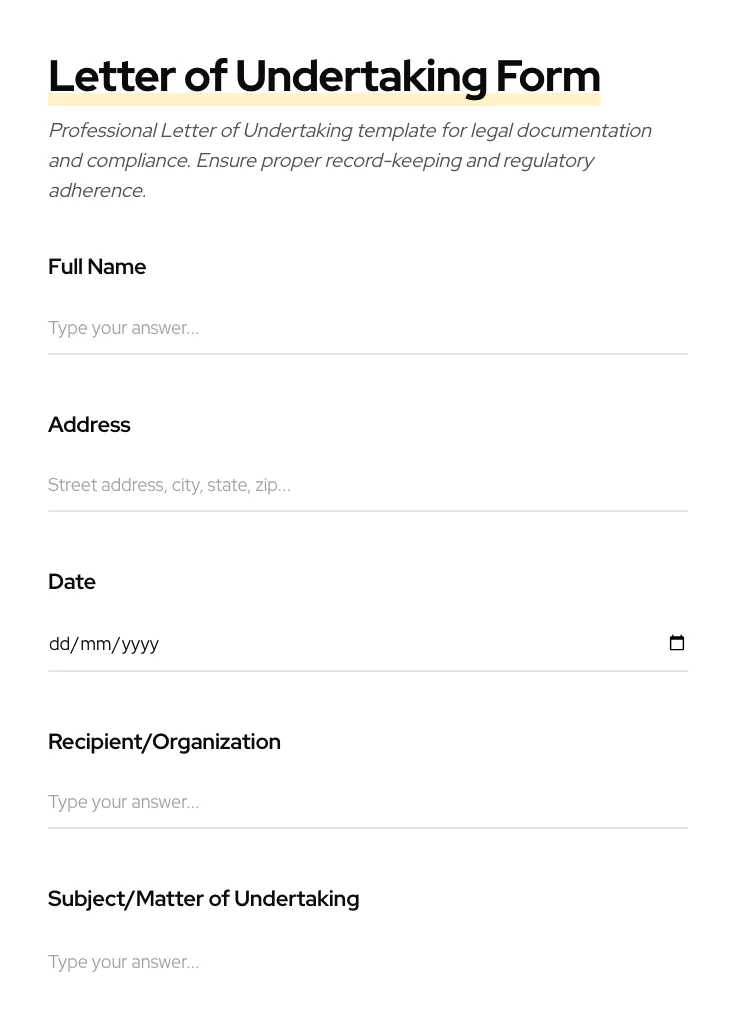The height and width of the screenshot is (1024, 736).
Task: Click the Full Name answer field
Action: (367, 328)
